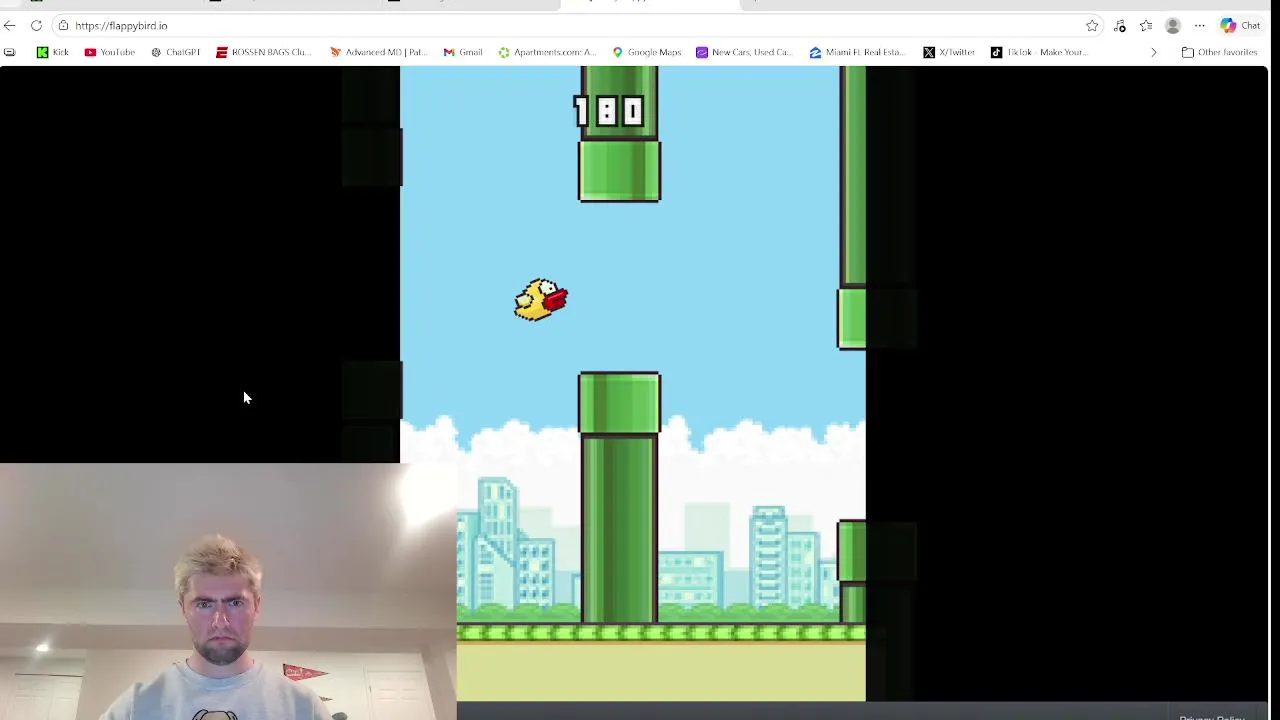Open the YouTube bookmark

[x=110, y=52]
